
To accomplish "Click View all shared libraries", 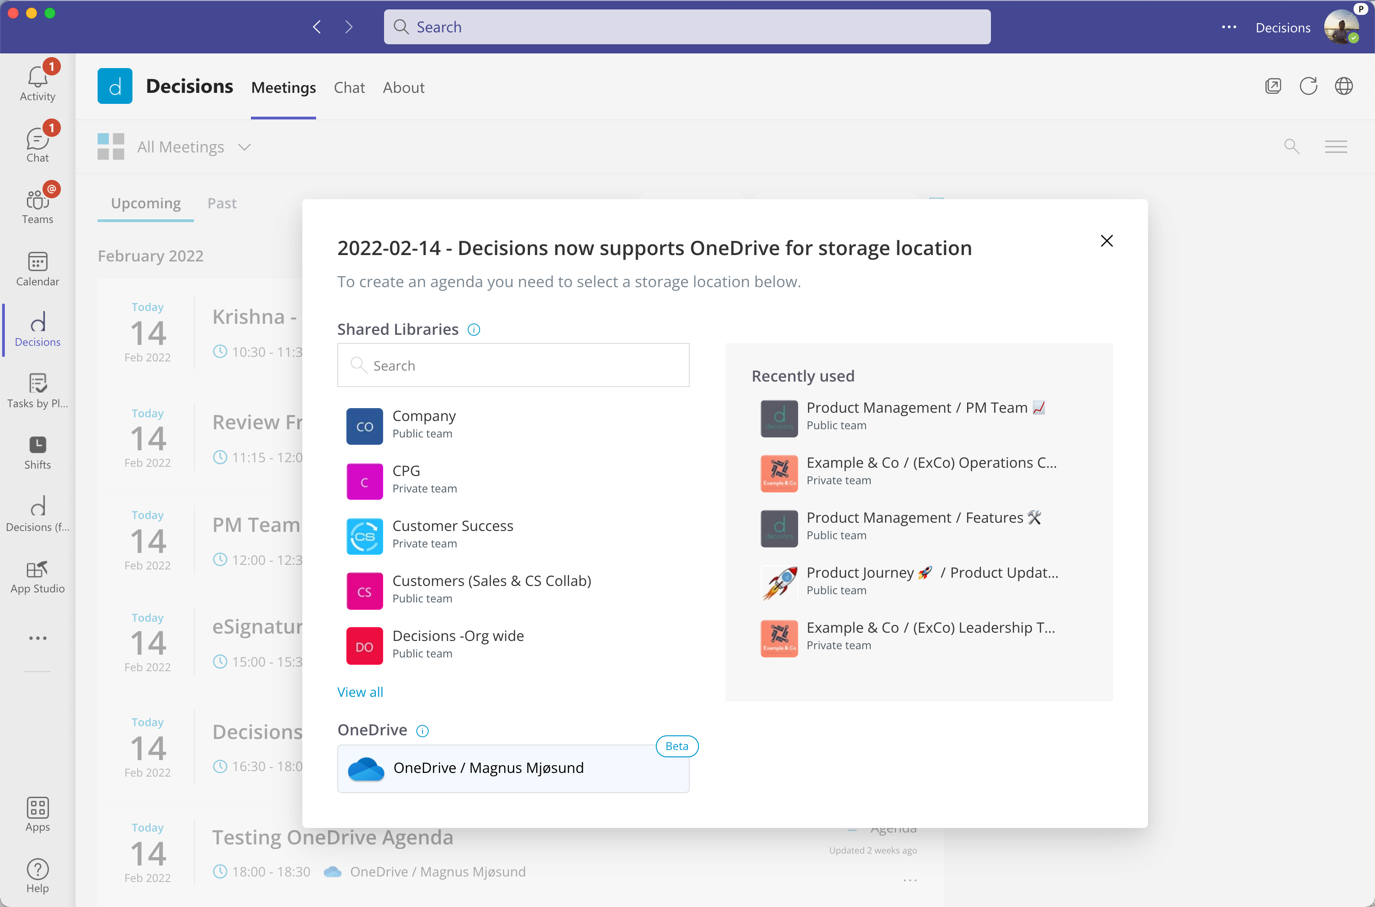I will (x=360, y=692).
